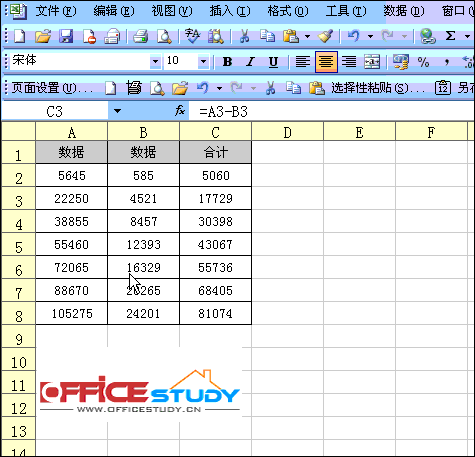Click the Save floppy disk icon
Viewport: 475px width, 457px height.
tap(66, 36)
